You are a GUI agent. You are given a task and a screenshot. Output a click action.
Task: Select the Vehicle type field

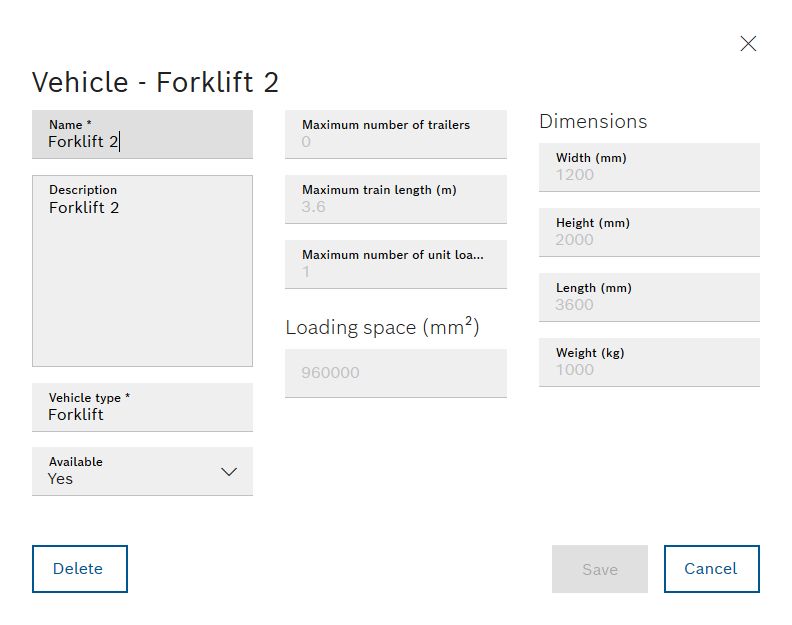(142, 407)
